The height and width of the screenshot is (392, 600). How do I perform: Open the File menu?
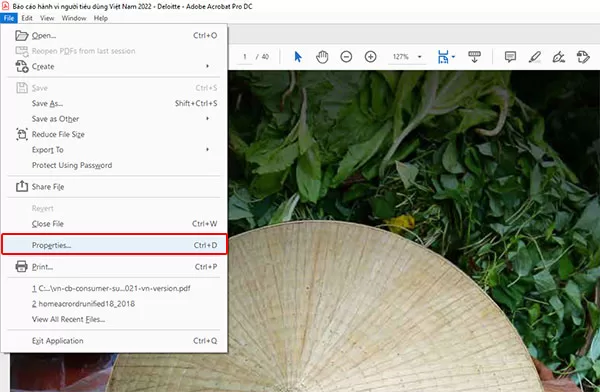[9, 18]
